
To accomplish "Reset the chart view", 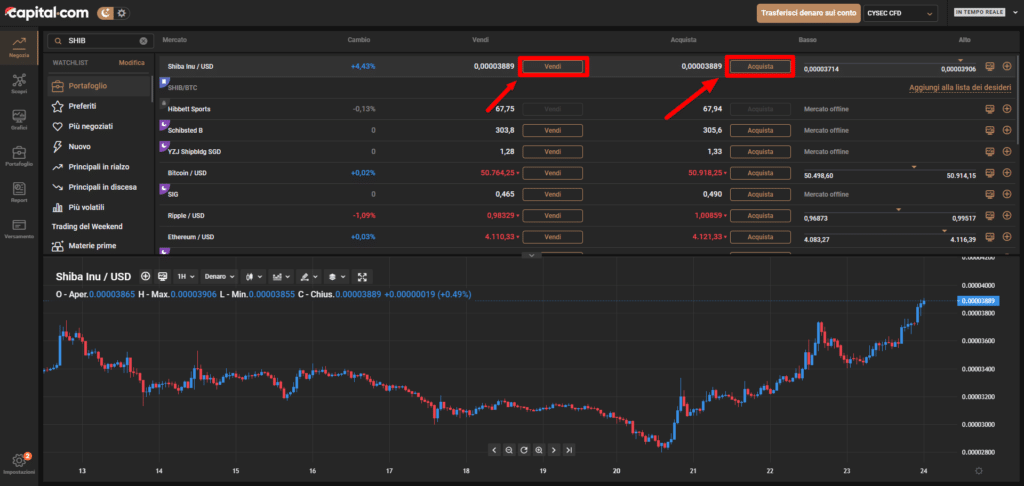I will coord(524,449).
